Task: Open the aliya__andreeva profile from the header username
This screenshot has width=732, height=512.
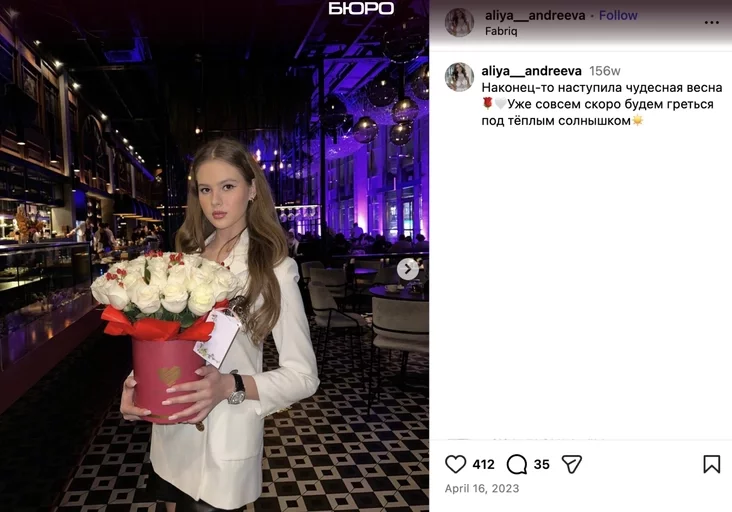Action: 535,15
